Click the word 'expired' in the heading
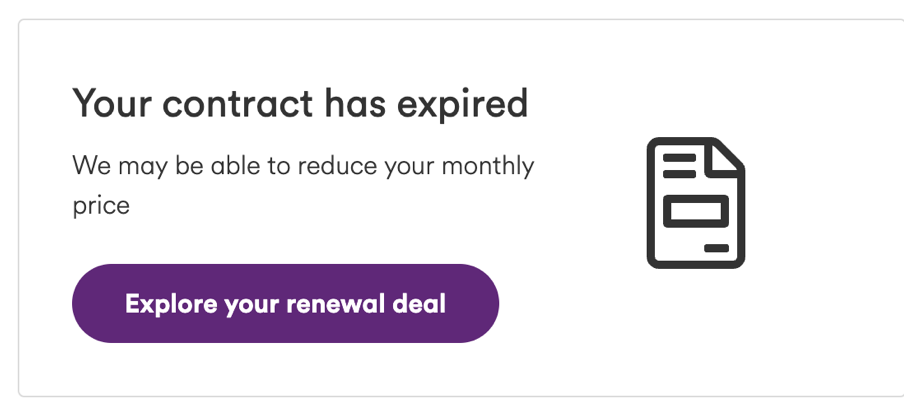 [x=463, y=105]
